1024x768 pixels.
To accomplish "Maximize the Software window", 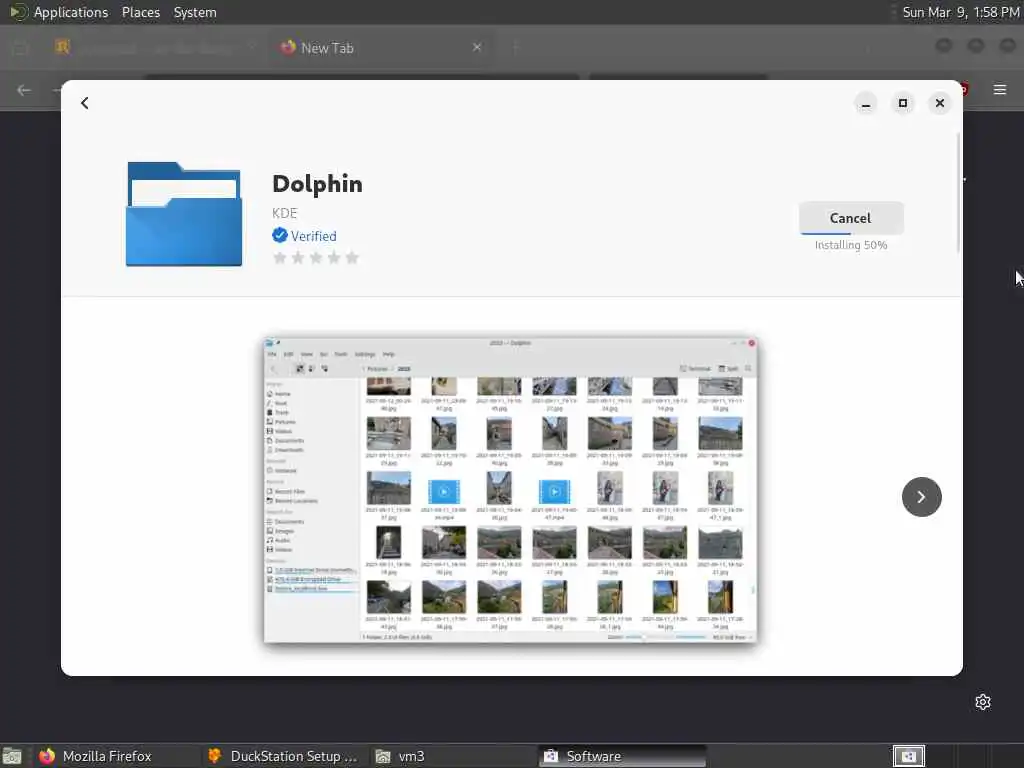I will pos(903,103).
